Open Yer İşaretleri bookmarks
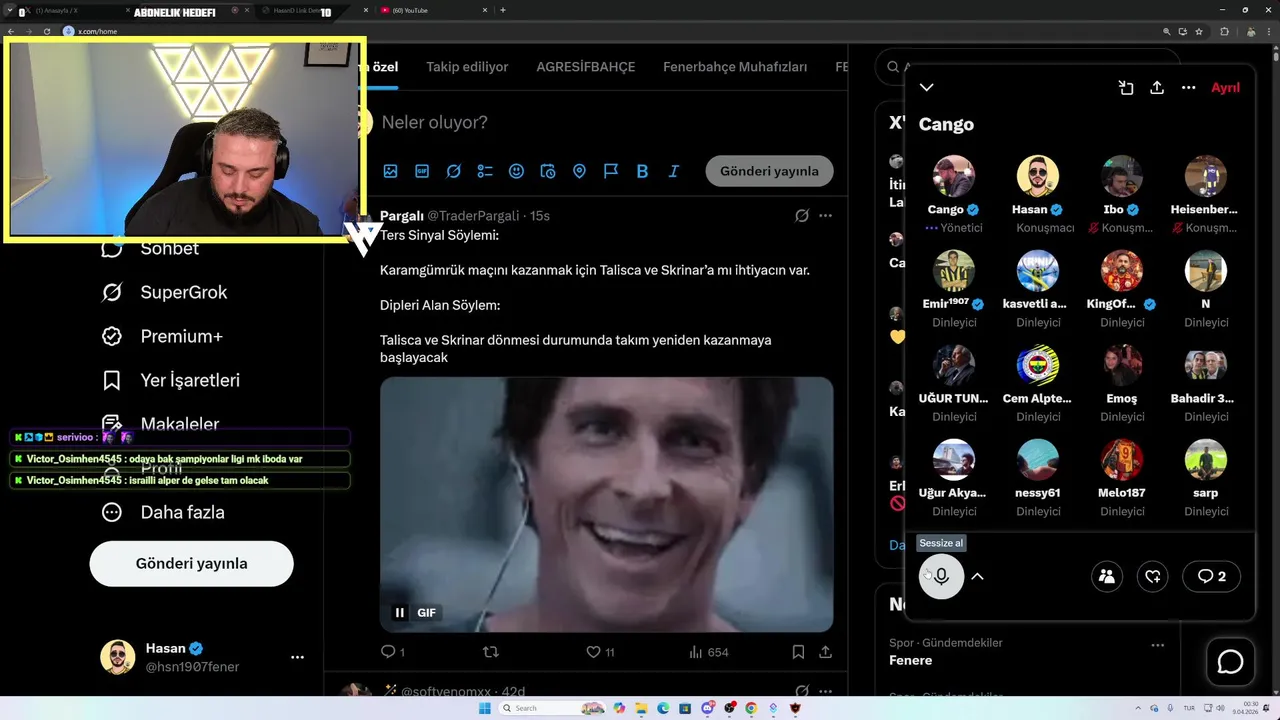The height and width of the screenshot is (720, 1280). 171,380
